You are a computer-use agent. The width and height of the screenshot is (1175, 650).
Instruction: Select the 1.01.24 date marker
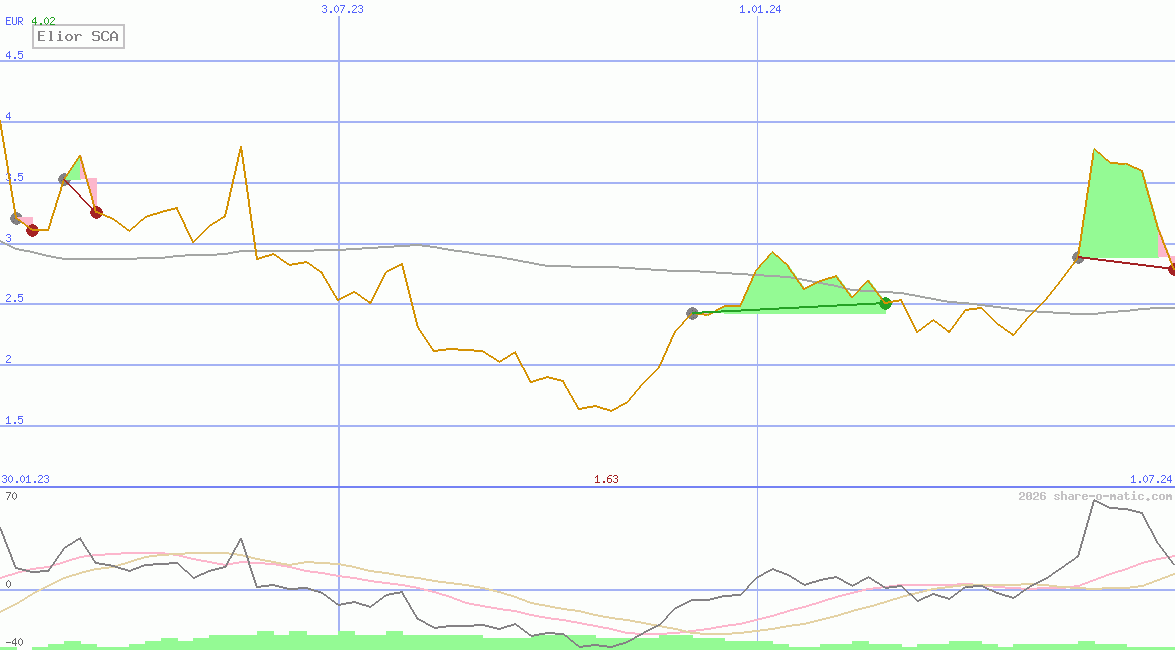[759, 9]
